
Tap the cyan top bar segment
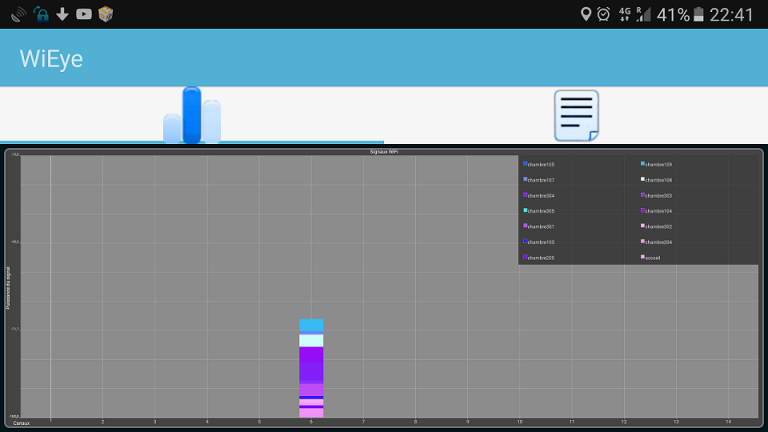[x=311, y=325]
